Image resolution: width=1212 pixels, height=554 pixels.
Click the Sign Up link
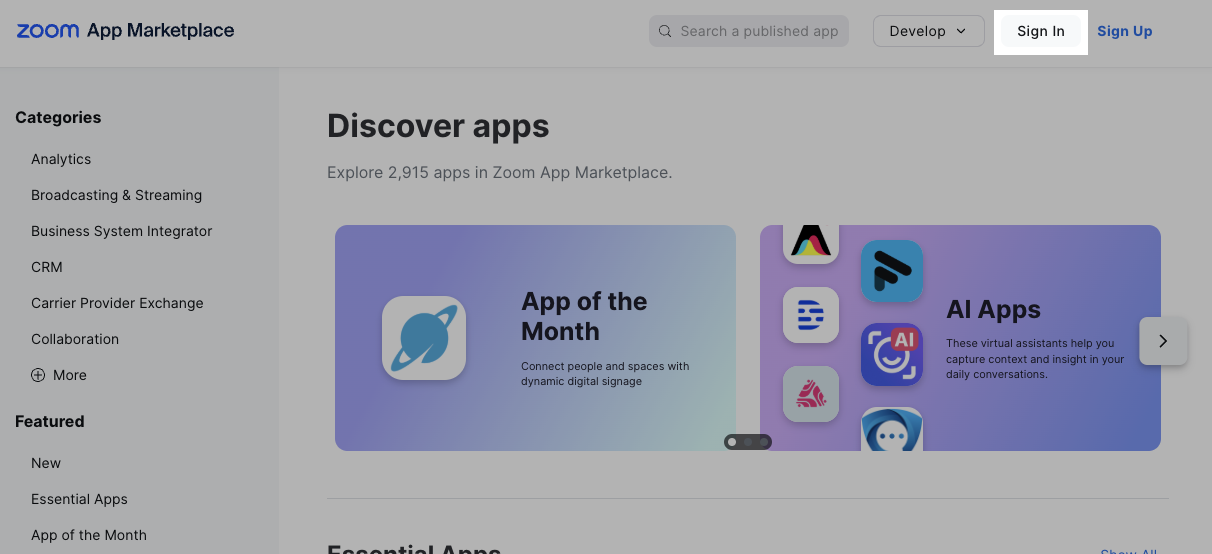pyautogui.click(x=1125, y=31)
